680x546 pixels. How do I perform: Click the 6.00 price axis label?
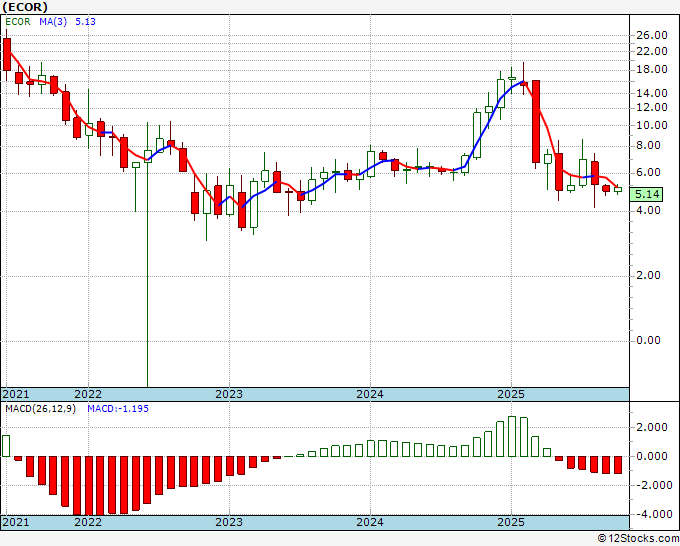[x=648, y=172]
